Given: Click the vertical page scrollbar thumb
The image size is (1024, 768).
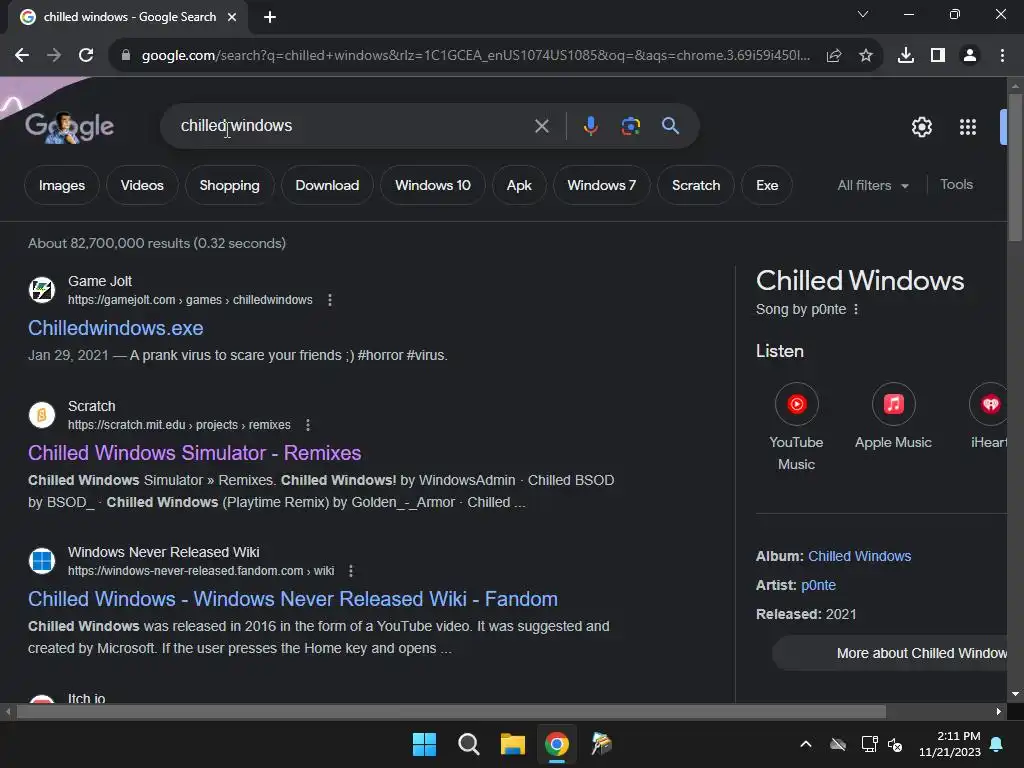Looking at the screenshot, I should click(x=1015, y=168).
